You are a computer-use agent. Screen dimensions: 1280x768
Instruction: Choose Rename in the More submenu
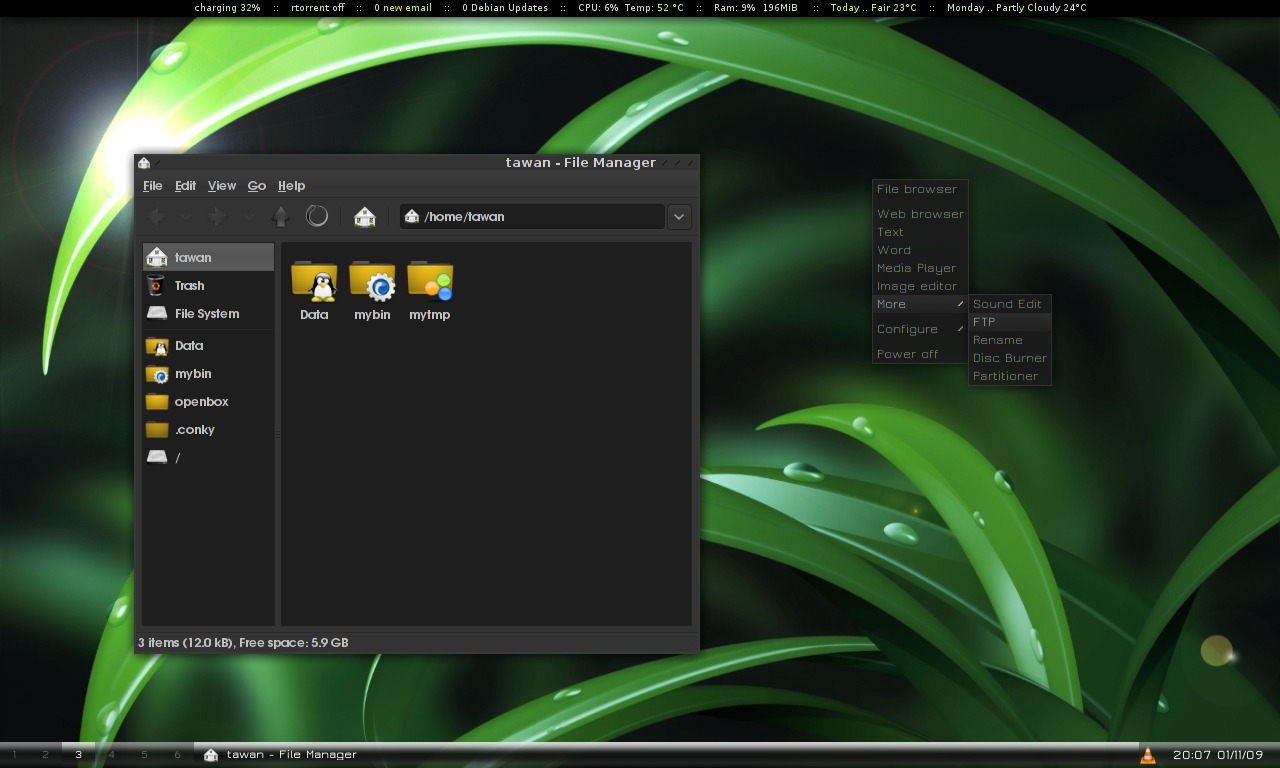click(1010, 340)
